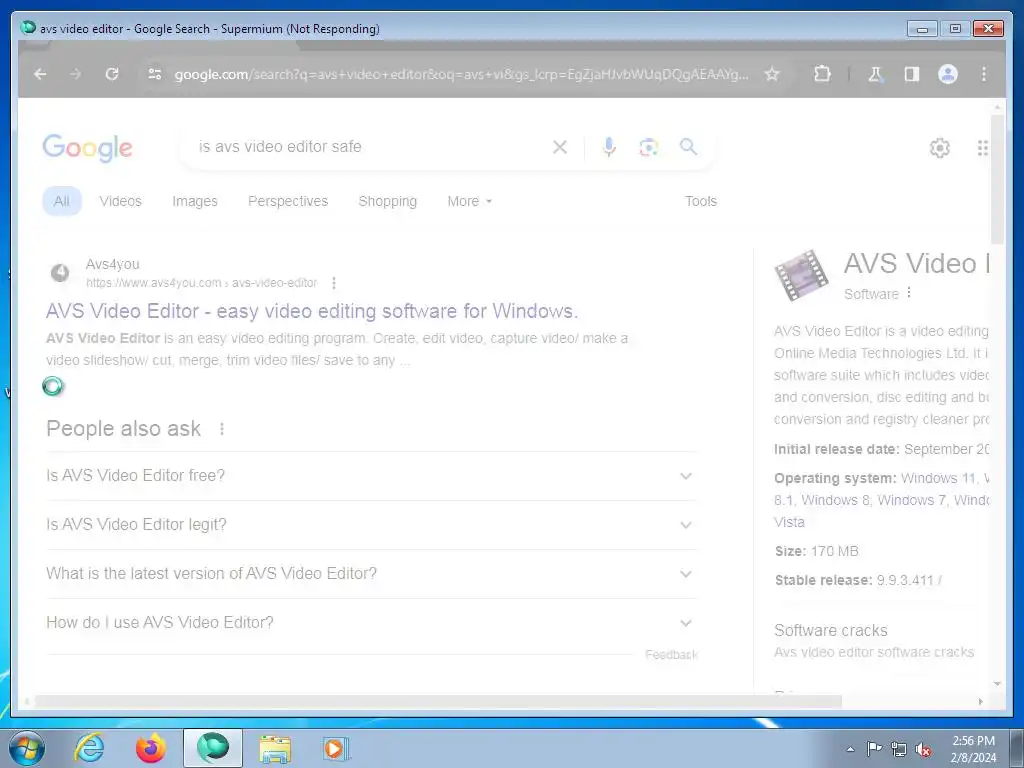Clear the search box with X icon
Image resolution: width=1024 pixels, height=768 pixels.
[560, 147]
